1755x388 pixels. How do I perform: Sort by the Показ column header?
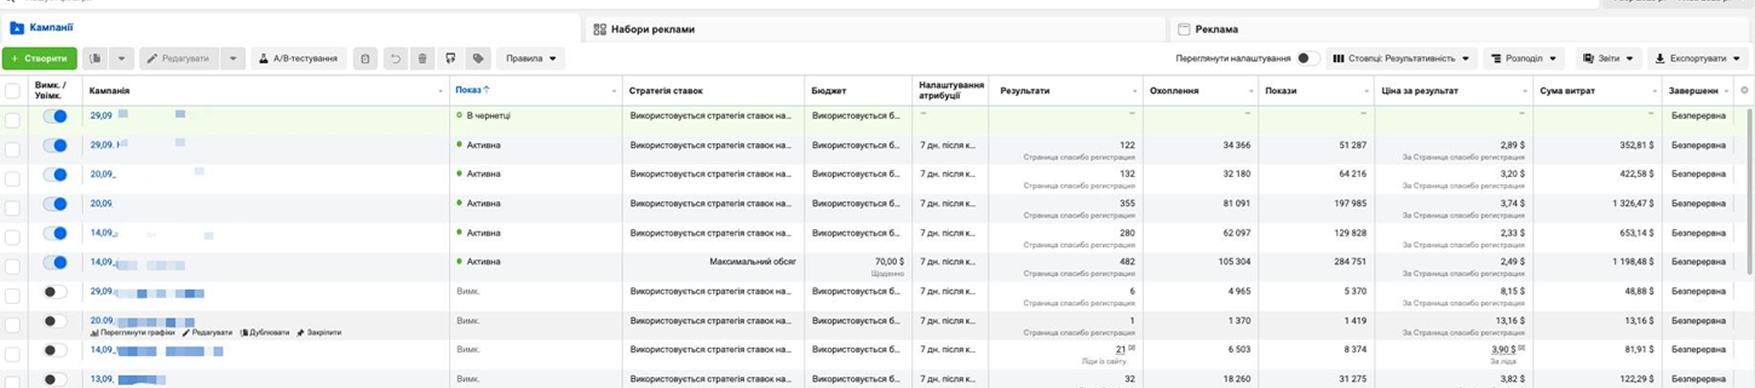472,90
